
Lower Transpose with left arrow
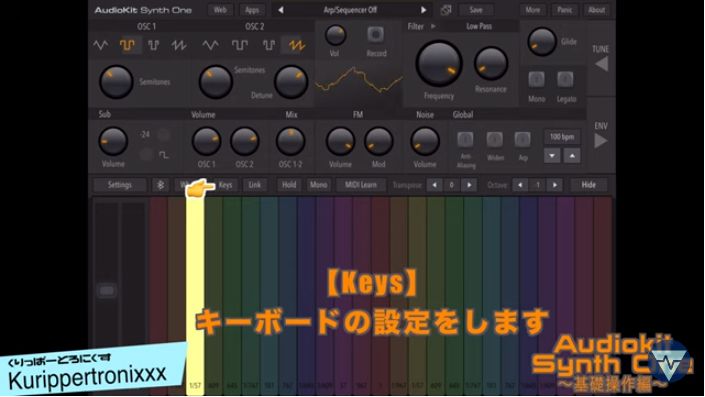tap(434, 185)
